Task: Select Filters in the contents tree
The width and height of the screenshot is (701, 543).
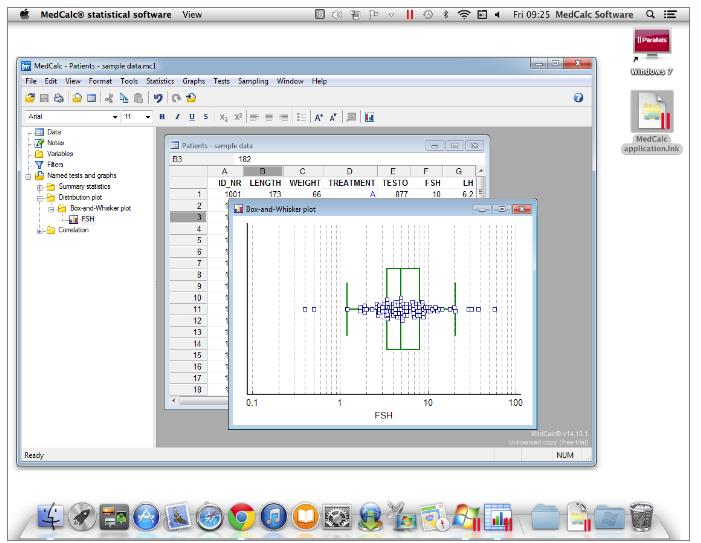Action: 55,164
